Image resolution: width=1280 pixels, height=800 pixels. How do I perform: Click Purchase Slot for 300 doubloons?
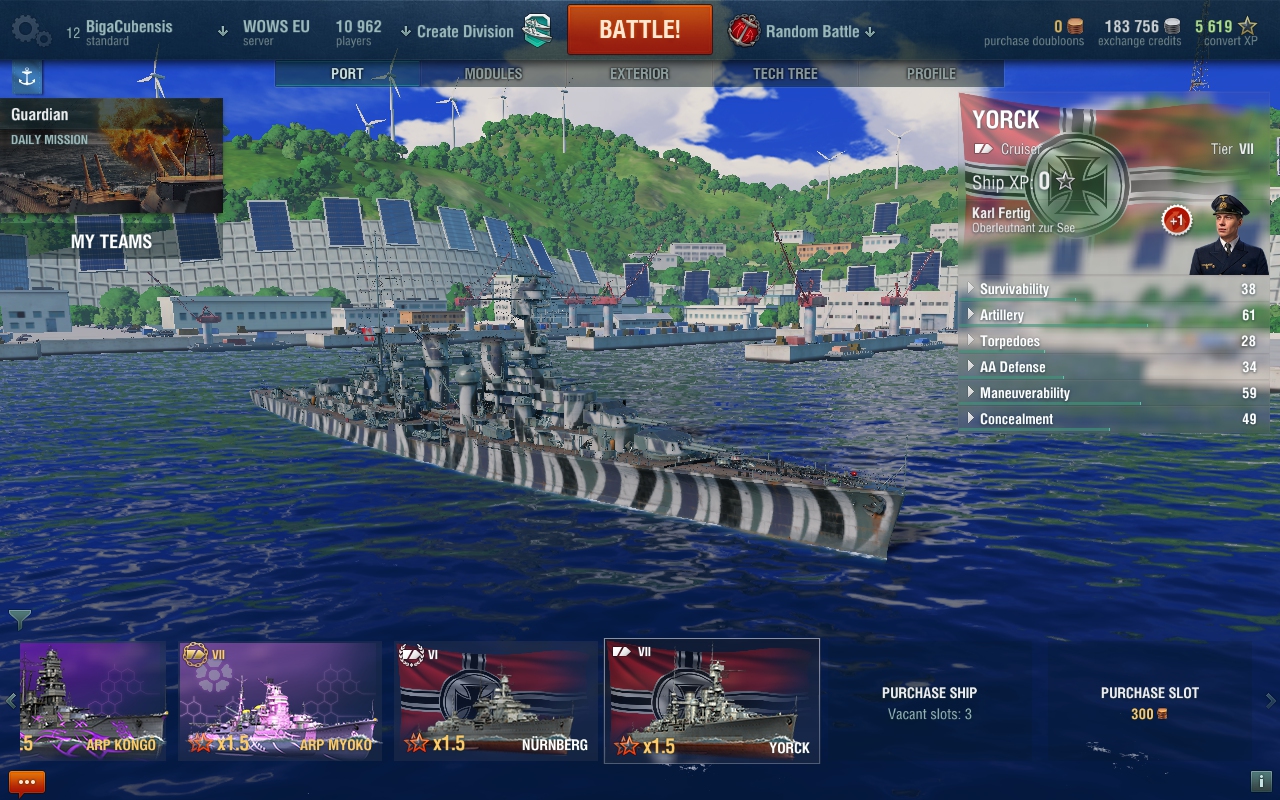tap(1149, 703)
